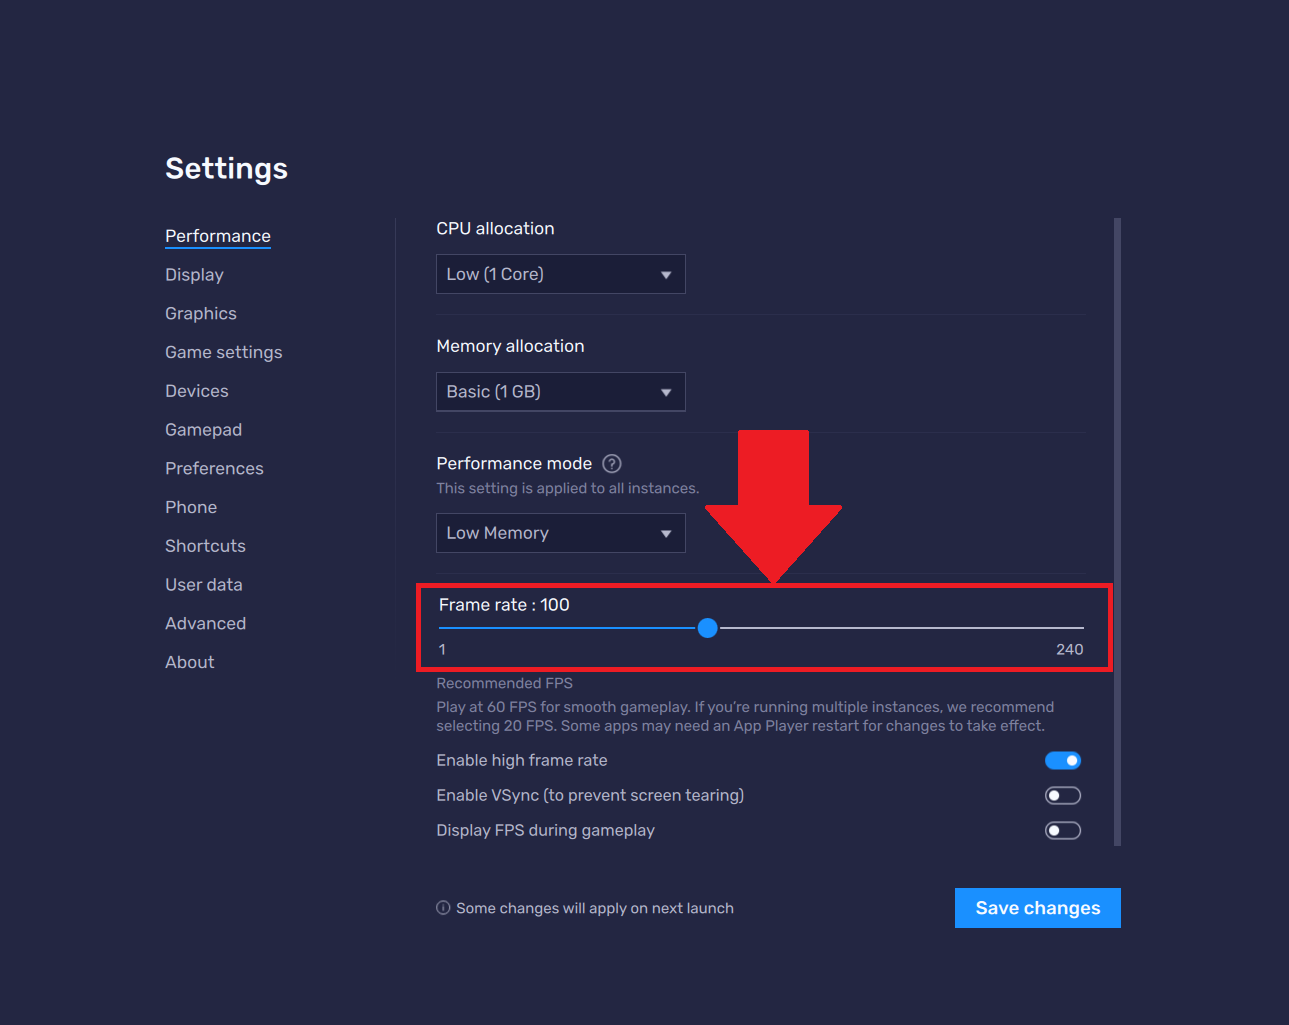Viewport: 1289px width, 1025px height.
Task: Click the 'Some changes will apply on next launch' text
Action: pos(595,908)
